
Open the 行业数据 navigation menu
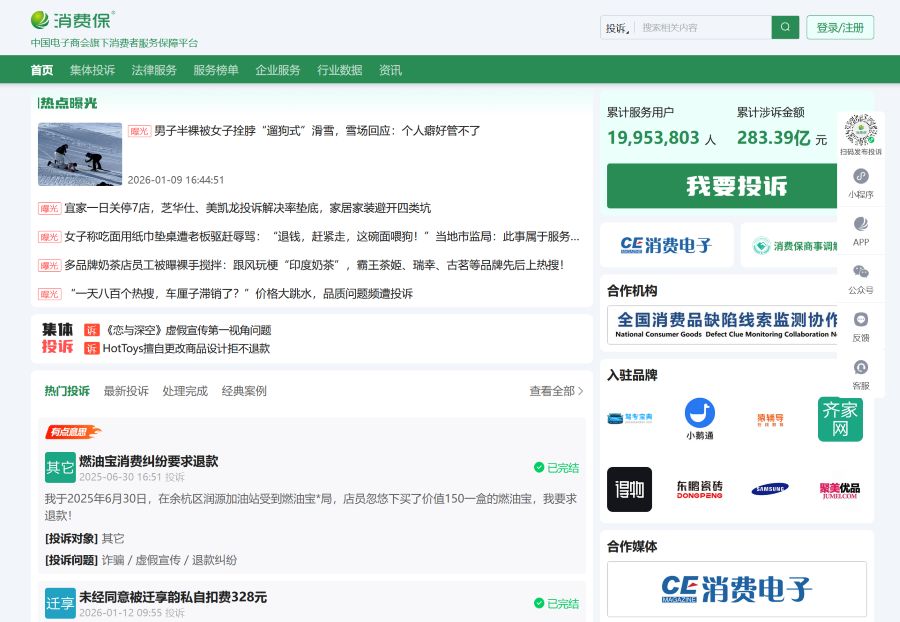click(340, 70)
